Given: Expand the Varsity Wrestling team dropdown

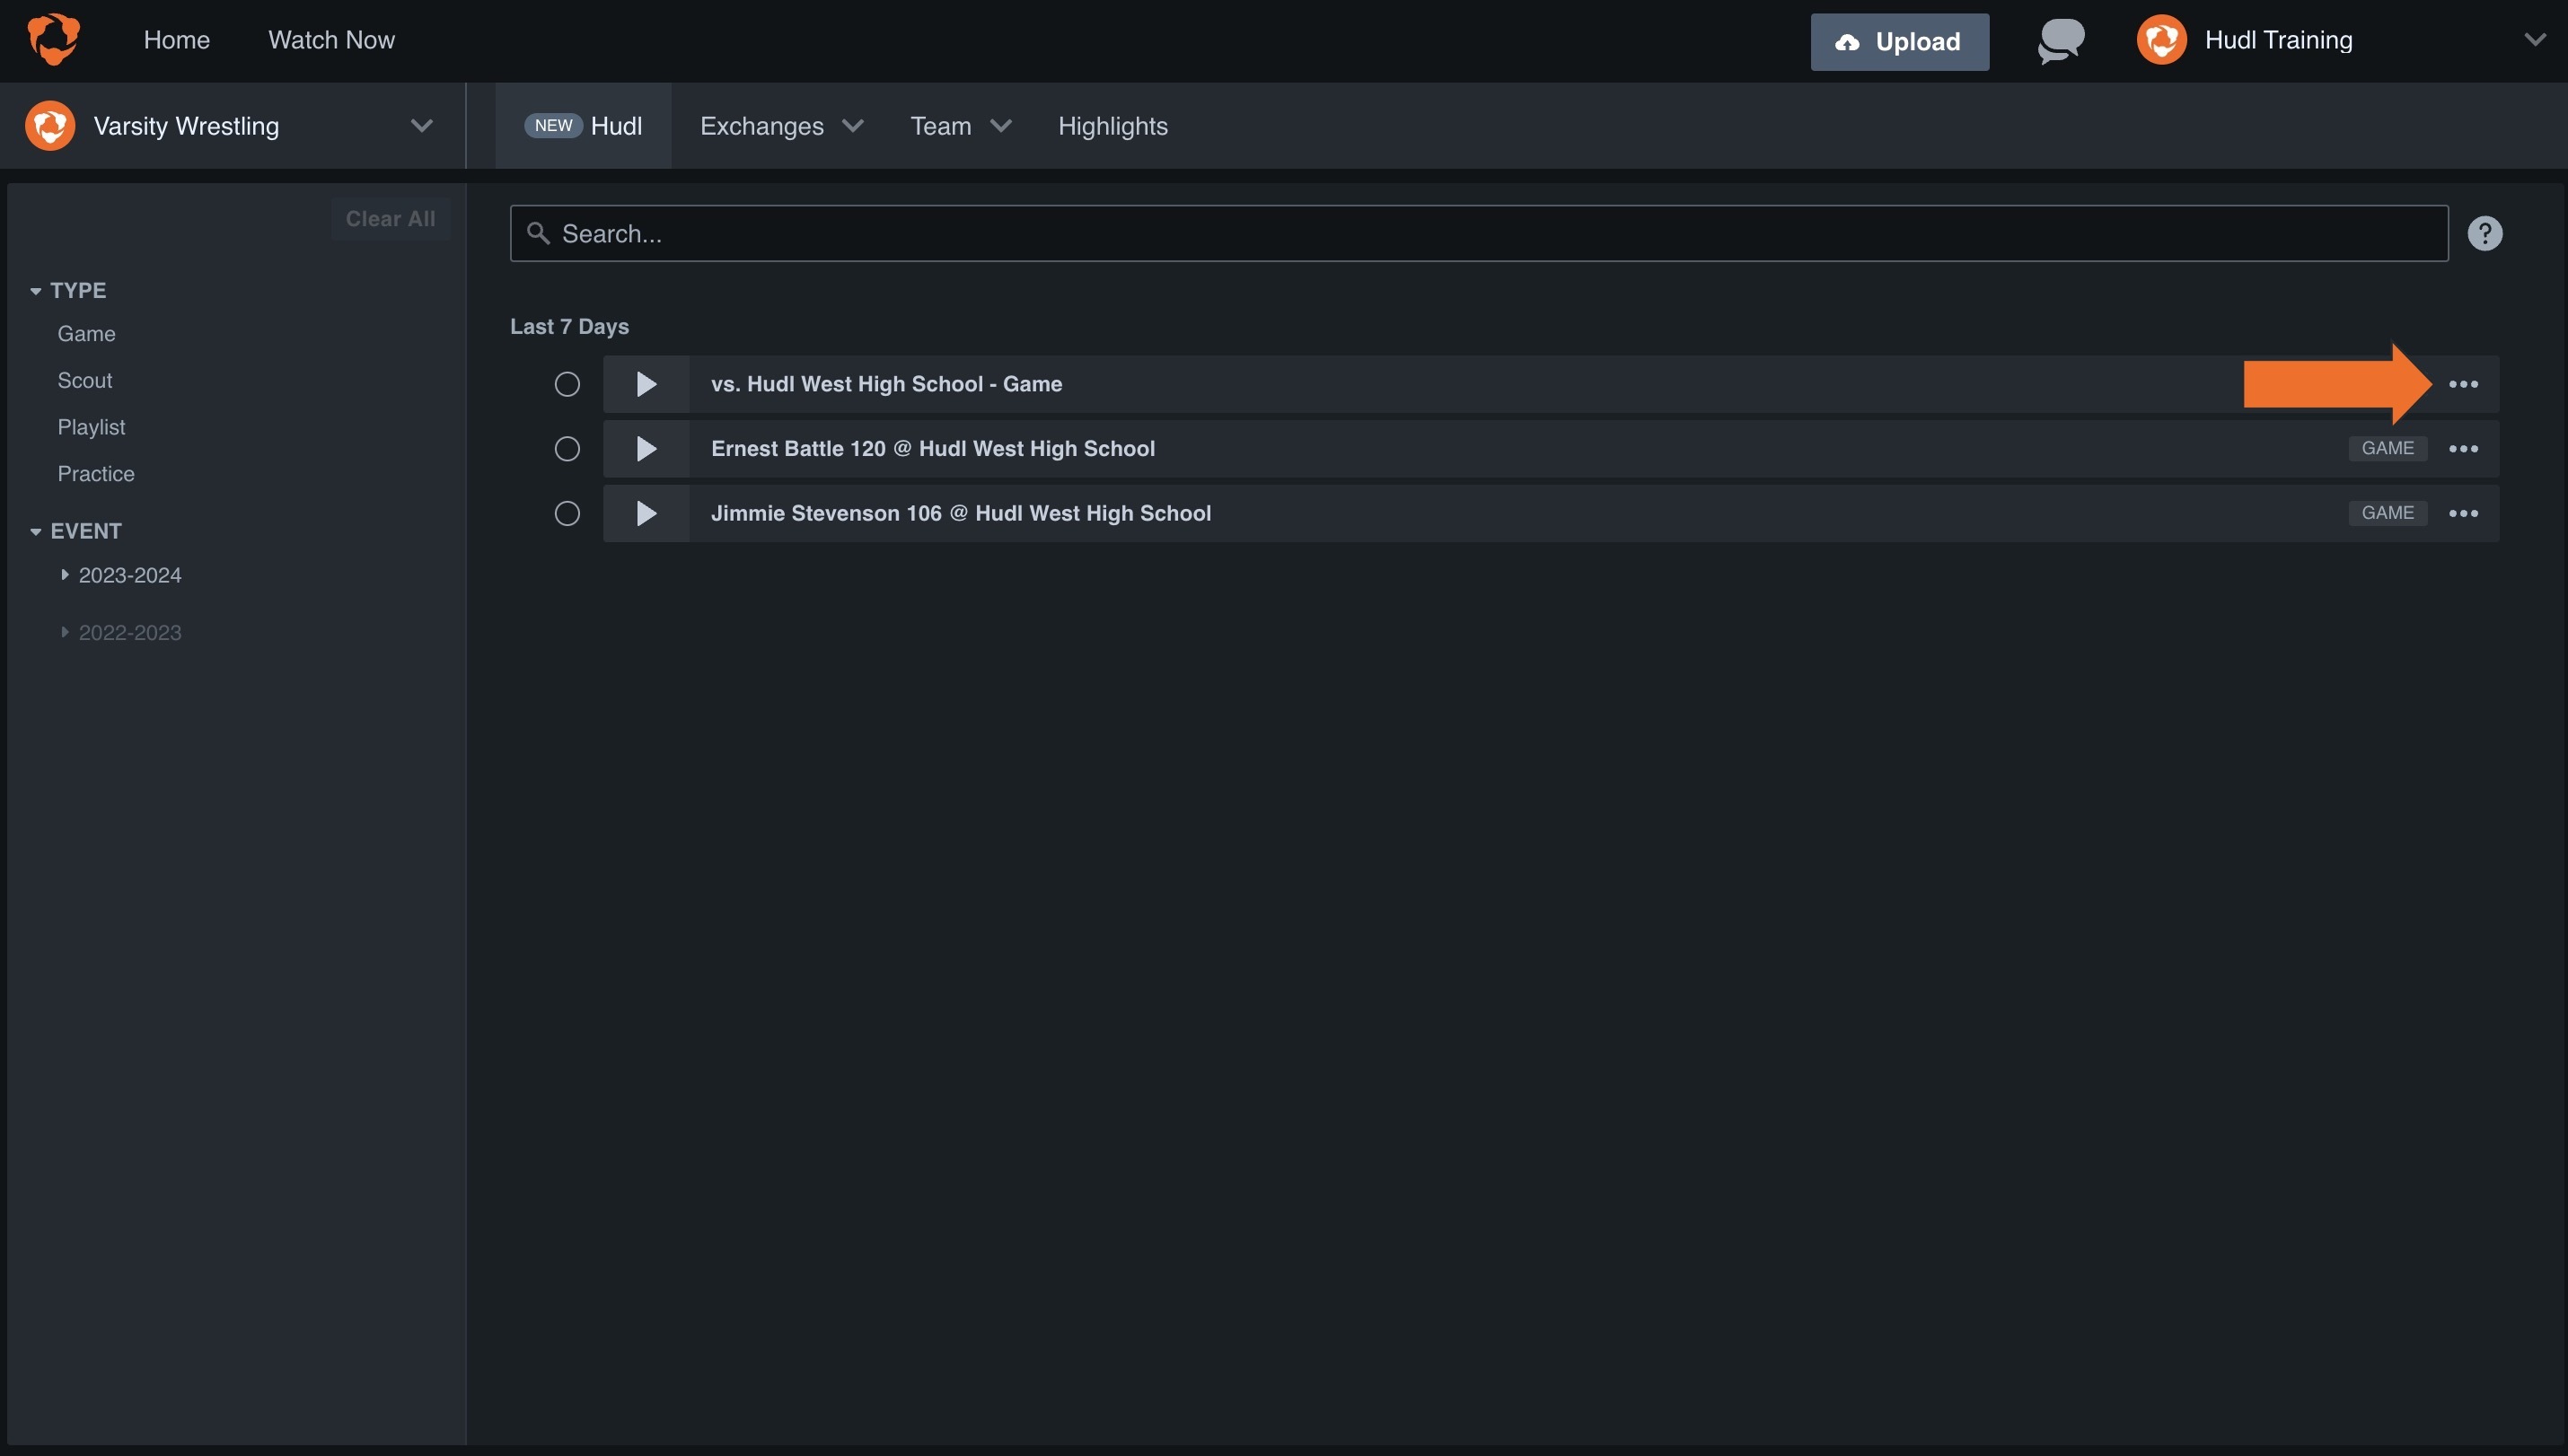Looking at the screenshot, I should click(x=421, y=126).
